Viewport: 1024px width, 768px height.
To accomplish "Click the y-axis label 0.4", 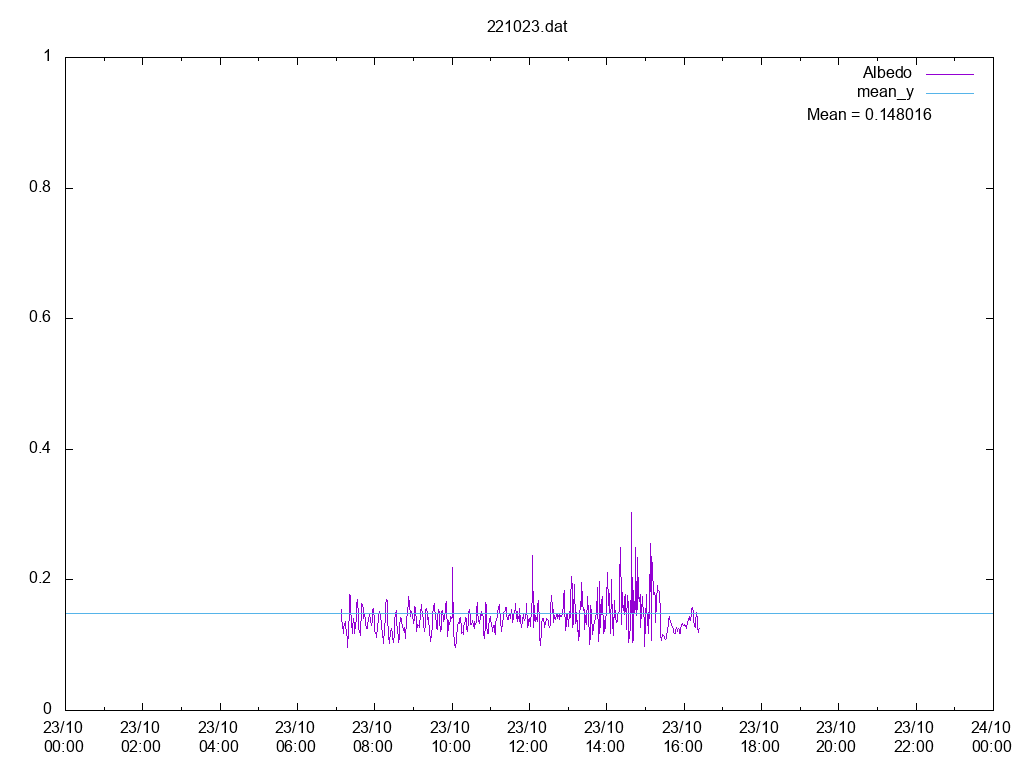I will tap(40, 449).
